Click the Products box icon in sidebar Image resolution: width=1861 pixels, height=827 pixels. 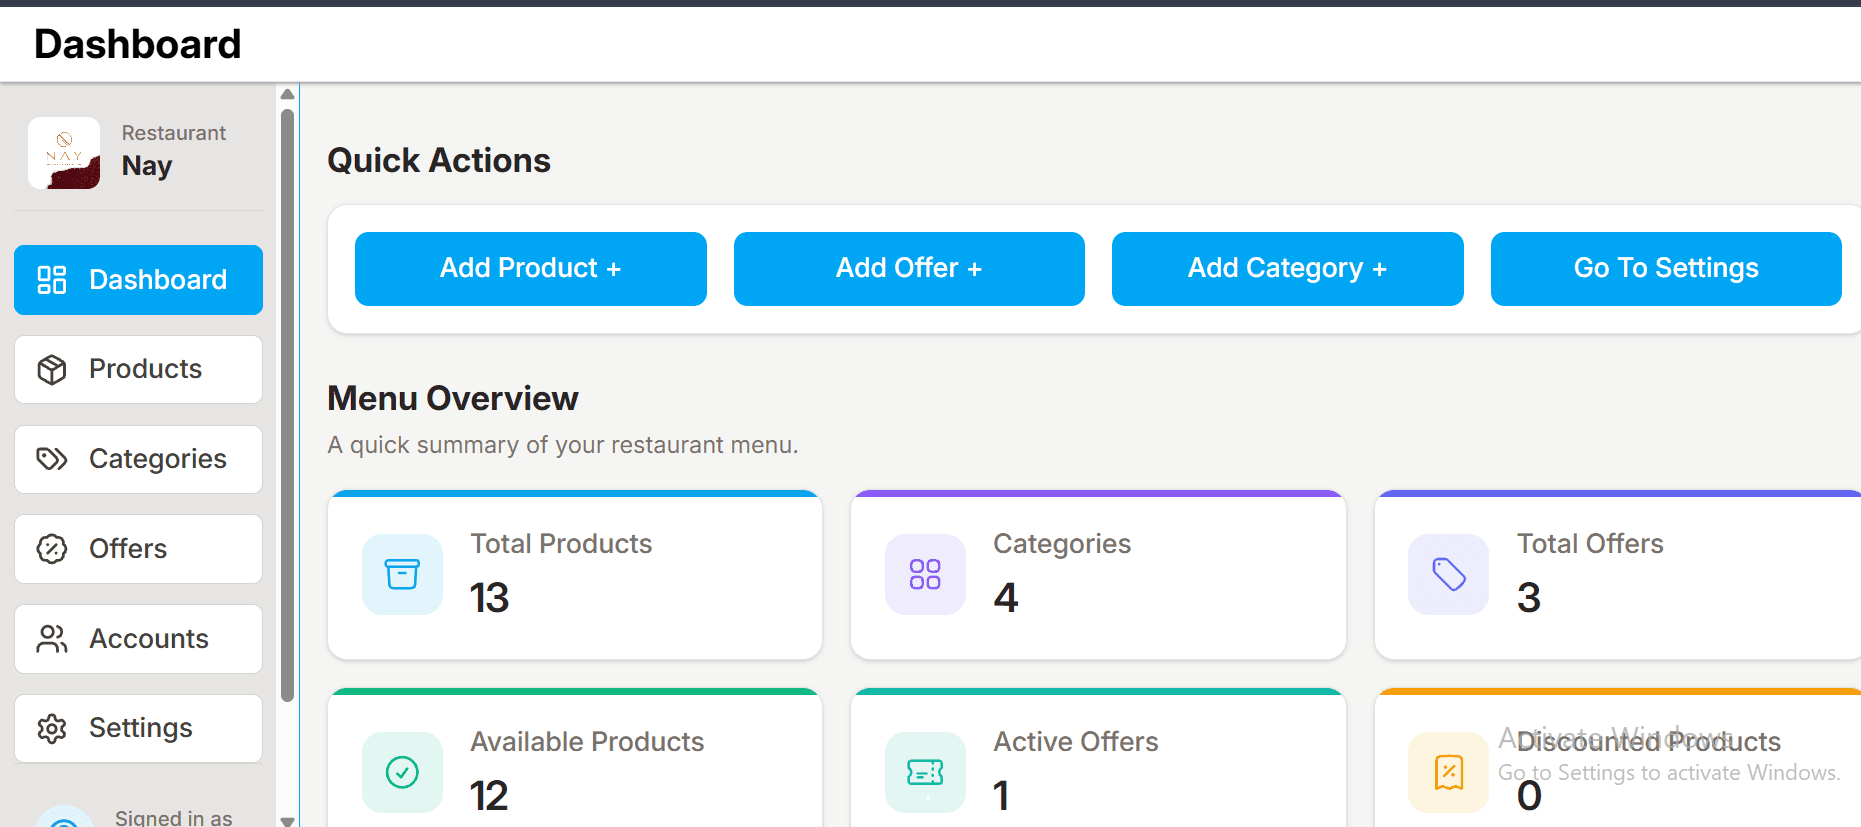tap(52, 370)
